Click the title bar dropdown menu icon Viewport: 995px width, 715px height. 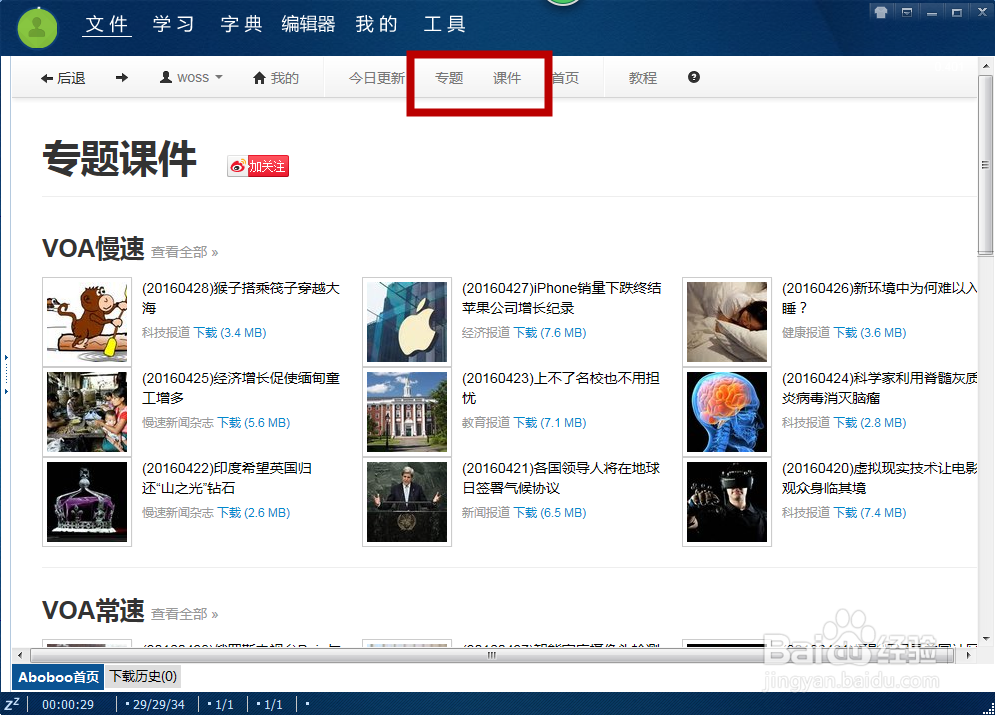907,12
